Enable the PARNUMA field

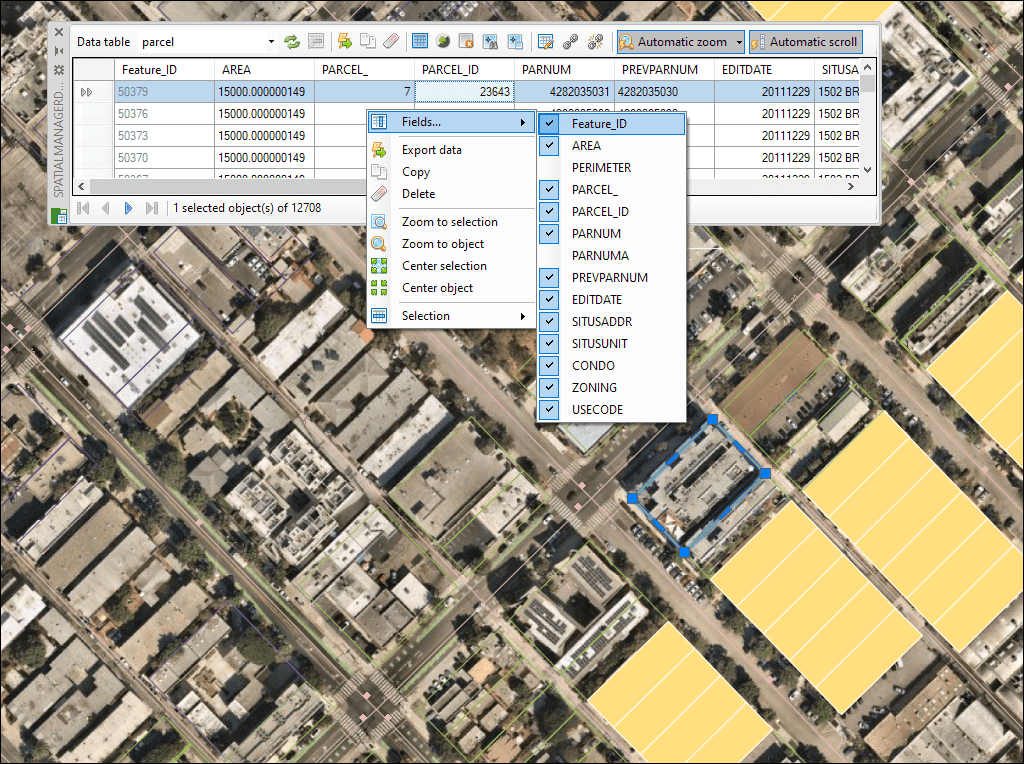[x=611, y=256]
